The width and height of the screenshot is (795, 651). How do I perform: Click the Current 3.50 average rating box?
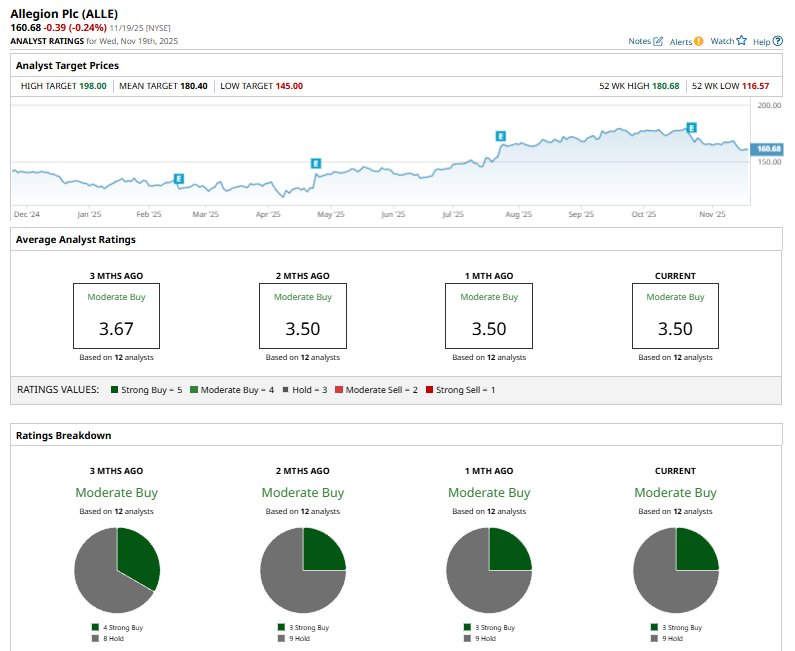tap(675, 315)
